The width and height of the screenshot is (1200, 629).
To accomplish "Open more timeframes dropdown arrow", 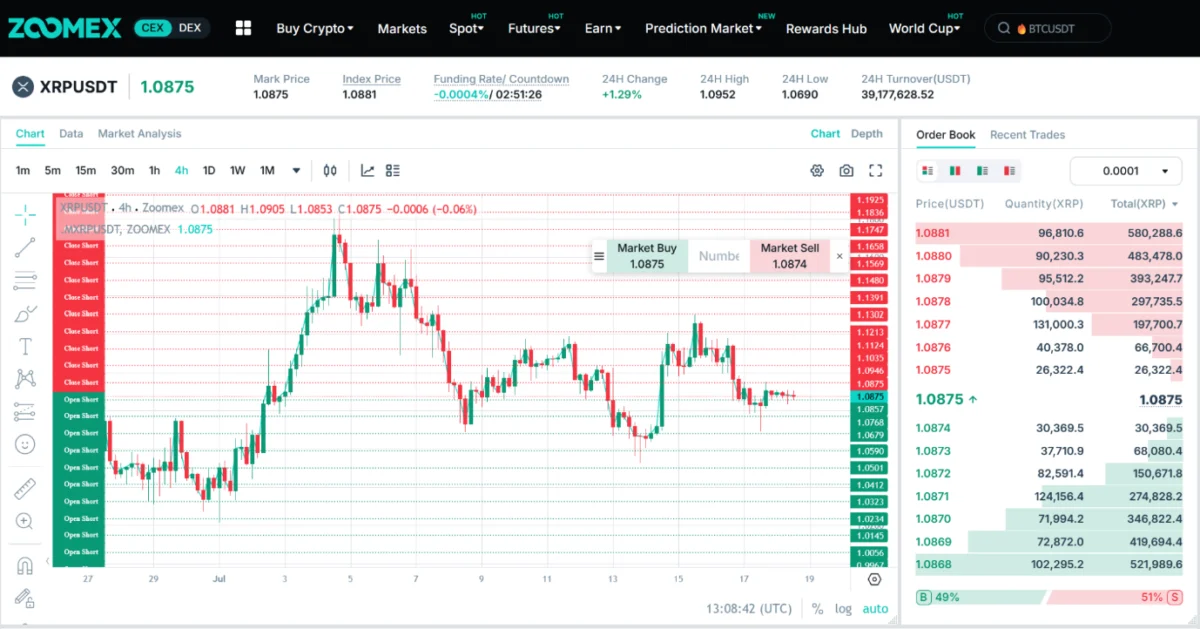I will (x=296, y=170).
